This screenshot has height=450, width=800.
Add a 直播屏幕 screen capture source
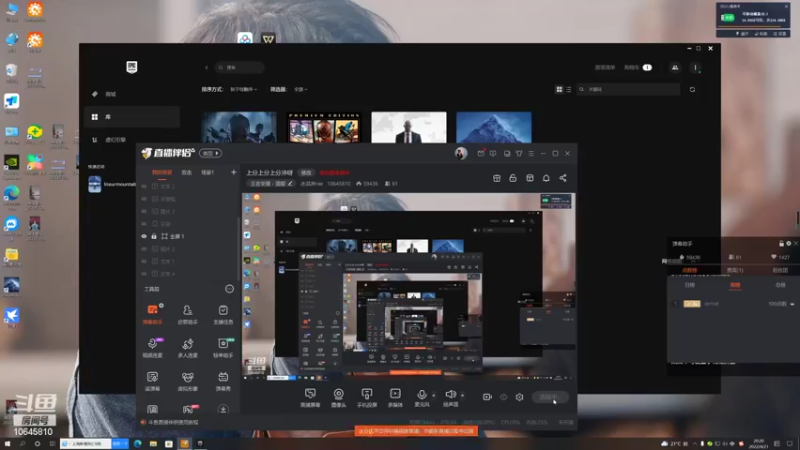[310, 397]
